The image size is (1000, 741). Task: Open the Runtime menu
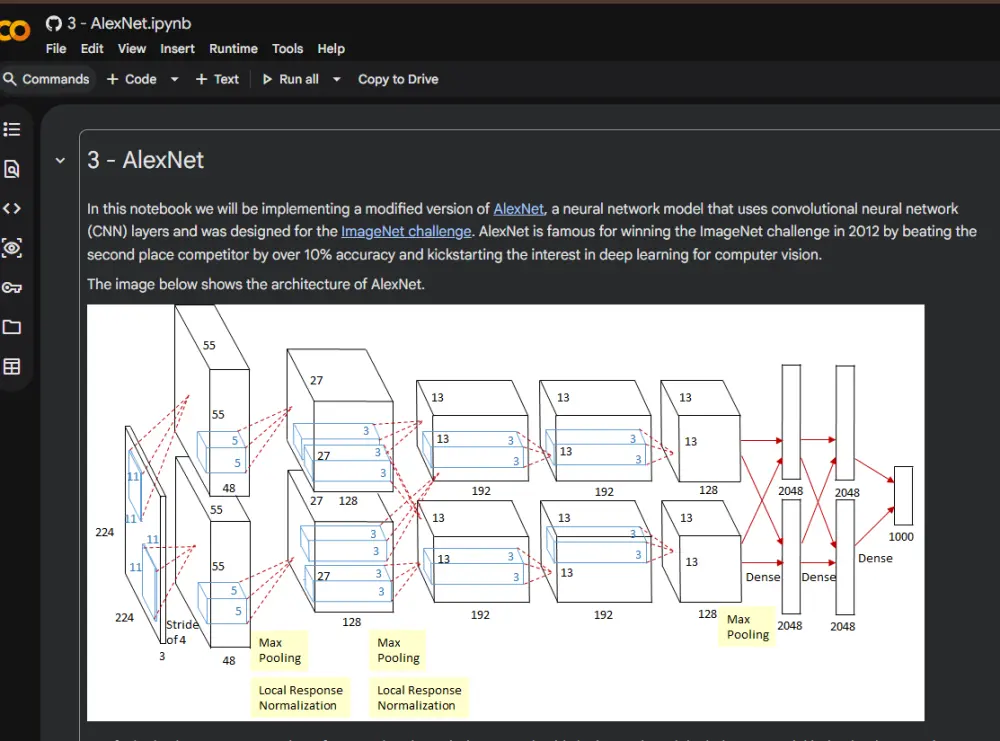(x=233, y=48)
